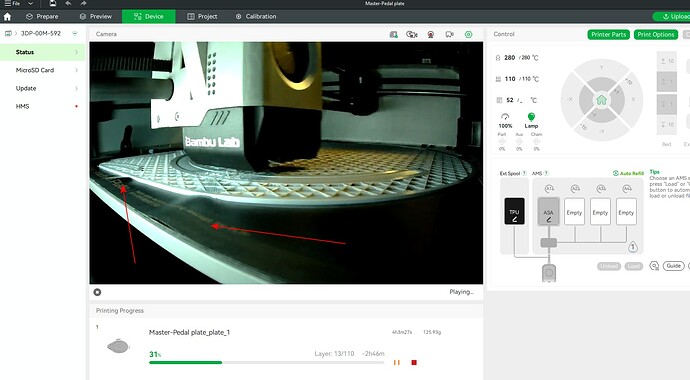The height and width of the screenshot is (380, 690).
Task: Click the Home axis button in the jog wheel
Action: [x=602, y=100]
